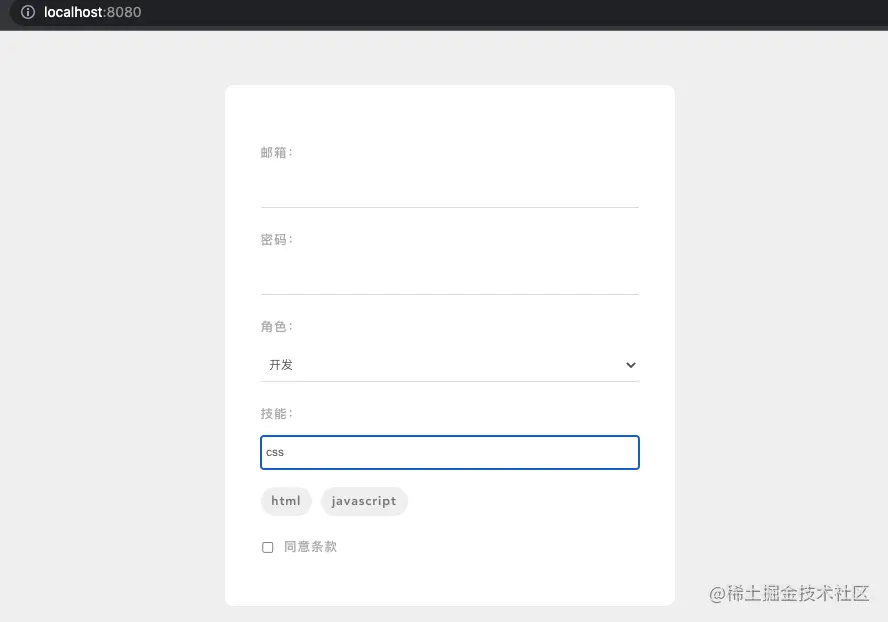This screenshot has height=622, width=888.
Task: Click the 技能 input containing css
Action: click(x=450, y=452)
